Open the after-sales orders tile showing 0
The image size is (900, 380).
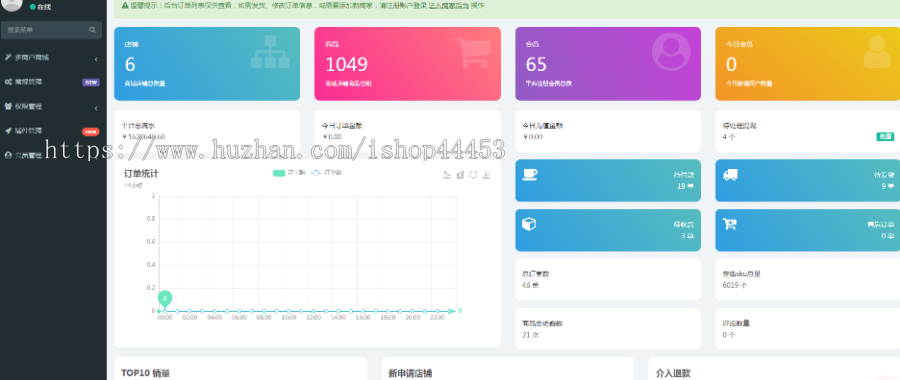pyautogui.click(x=808, y=230)
